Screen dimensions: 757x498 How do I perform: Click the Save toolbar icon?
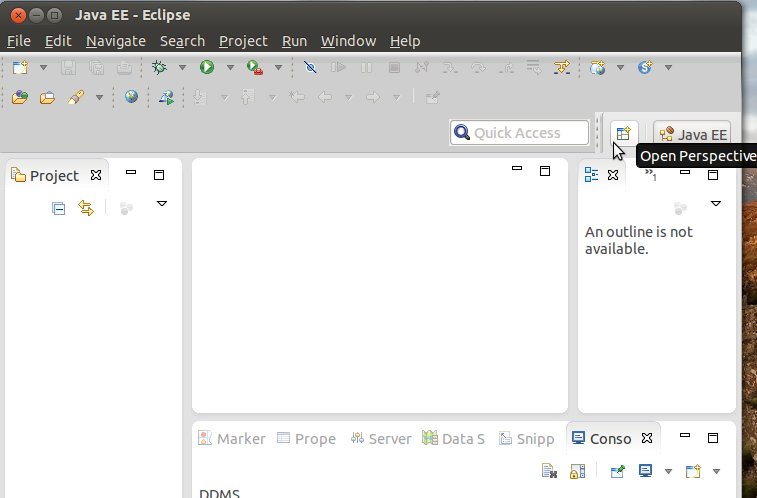[x=68, y=68]
